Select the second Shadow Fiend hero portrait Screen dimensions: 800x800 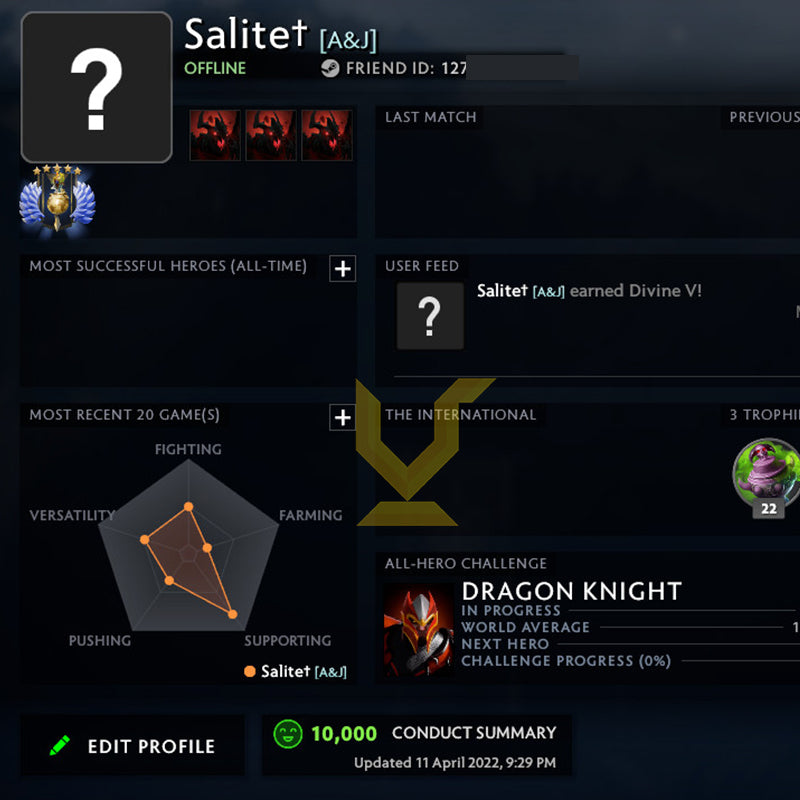(271, 135)
